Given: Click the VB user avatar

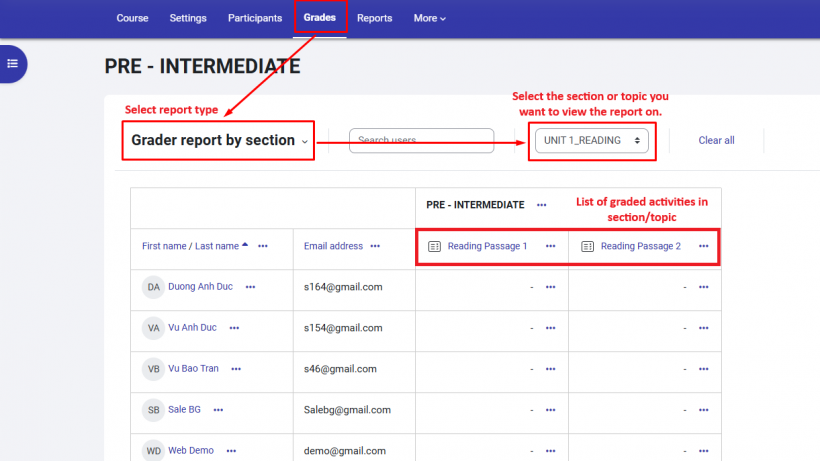Looking at the screenshot, I should (x=153, y=369).
